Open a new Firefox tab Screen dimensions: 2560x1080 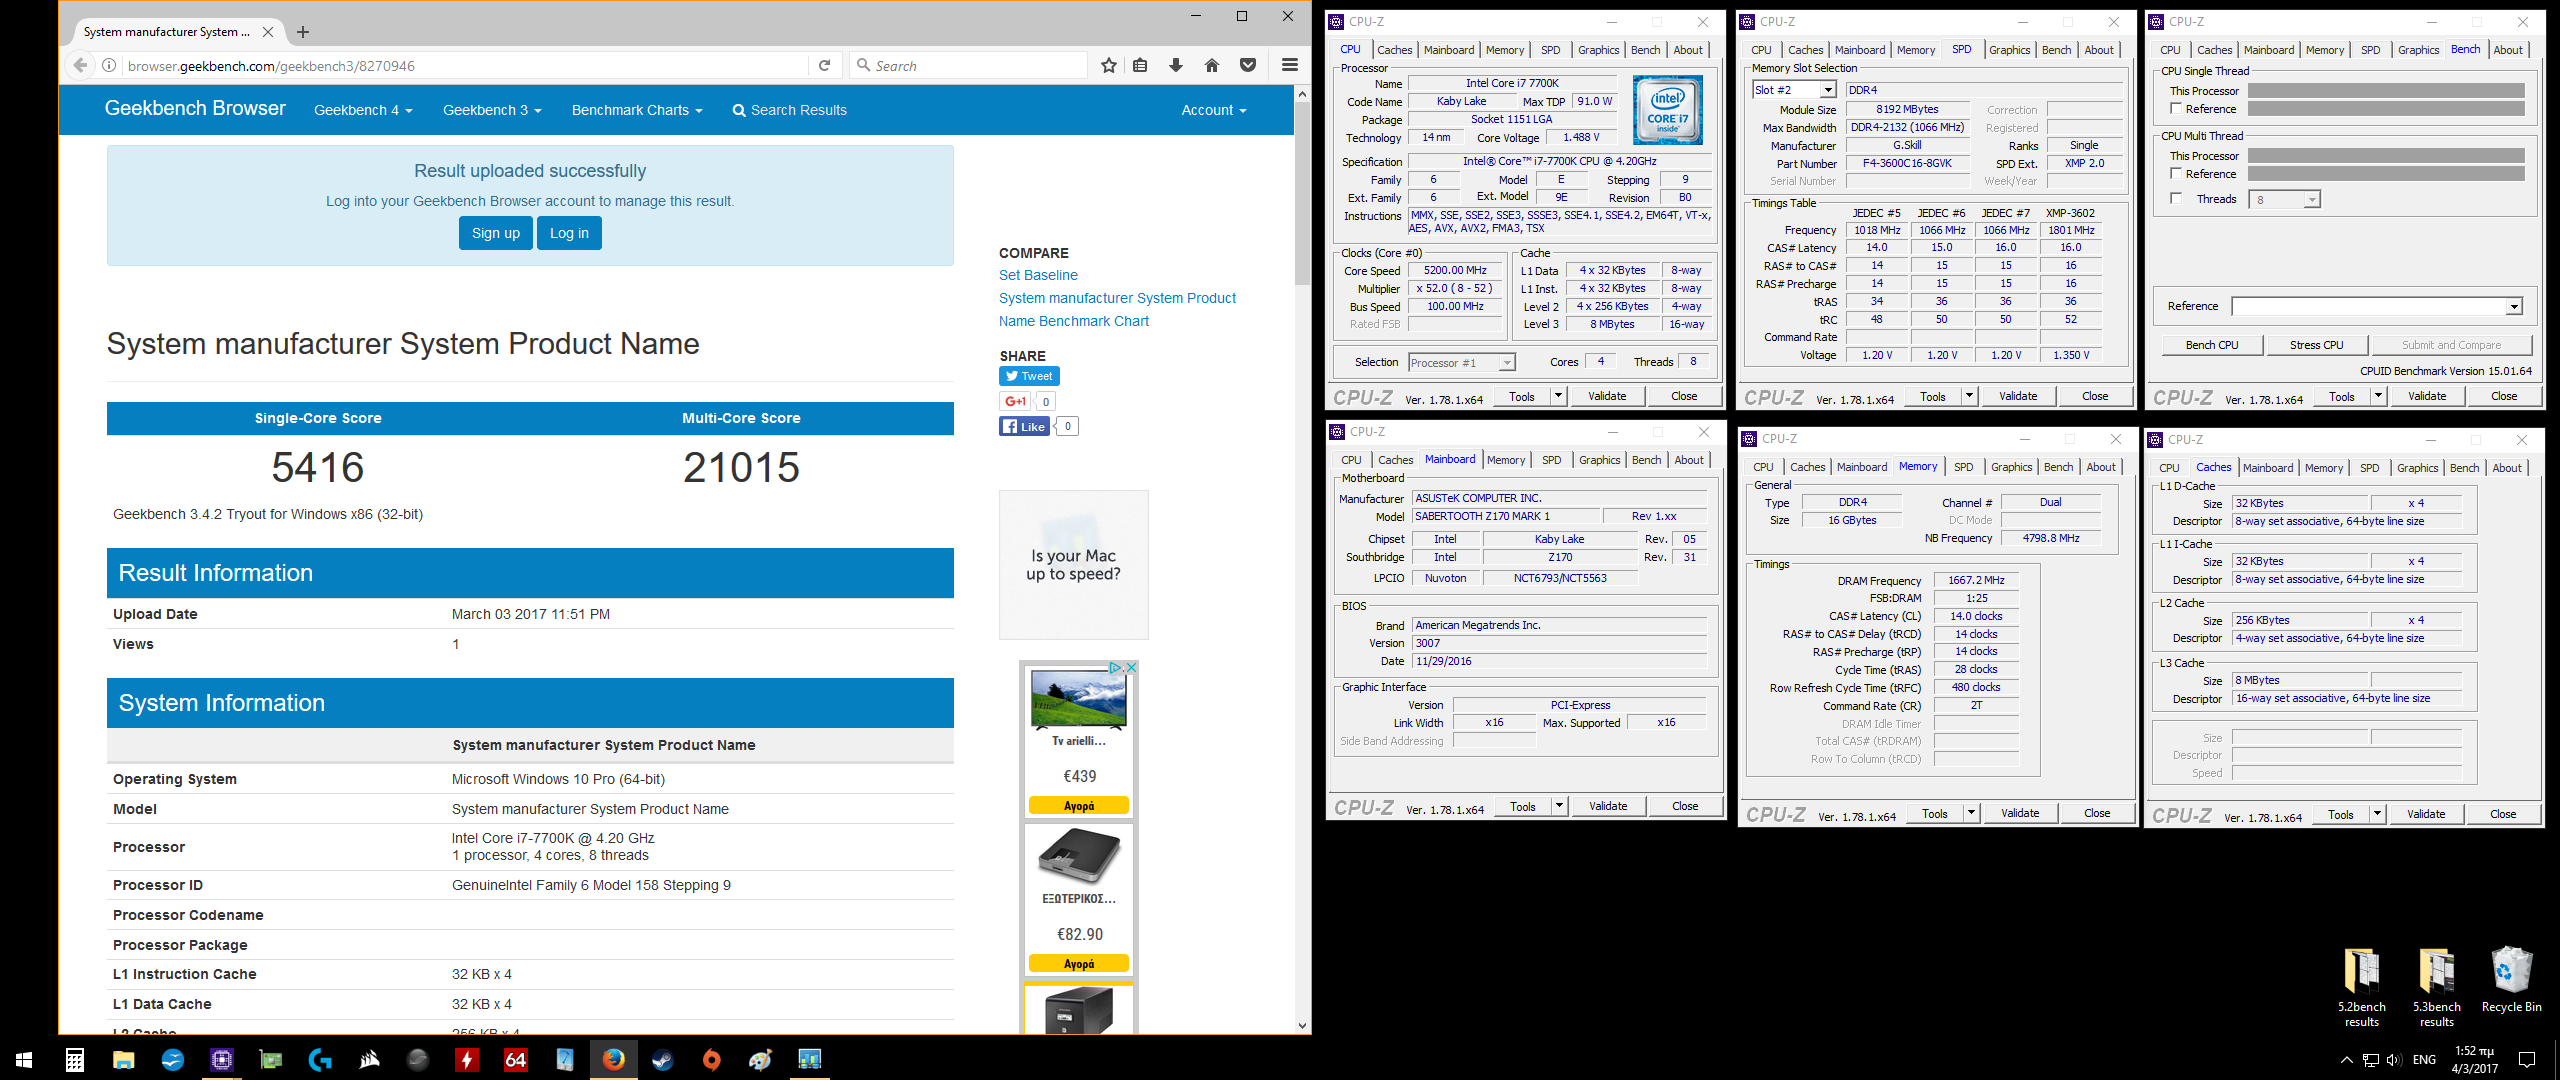click(303, 32)
